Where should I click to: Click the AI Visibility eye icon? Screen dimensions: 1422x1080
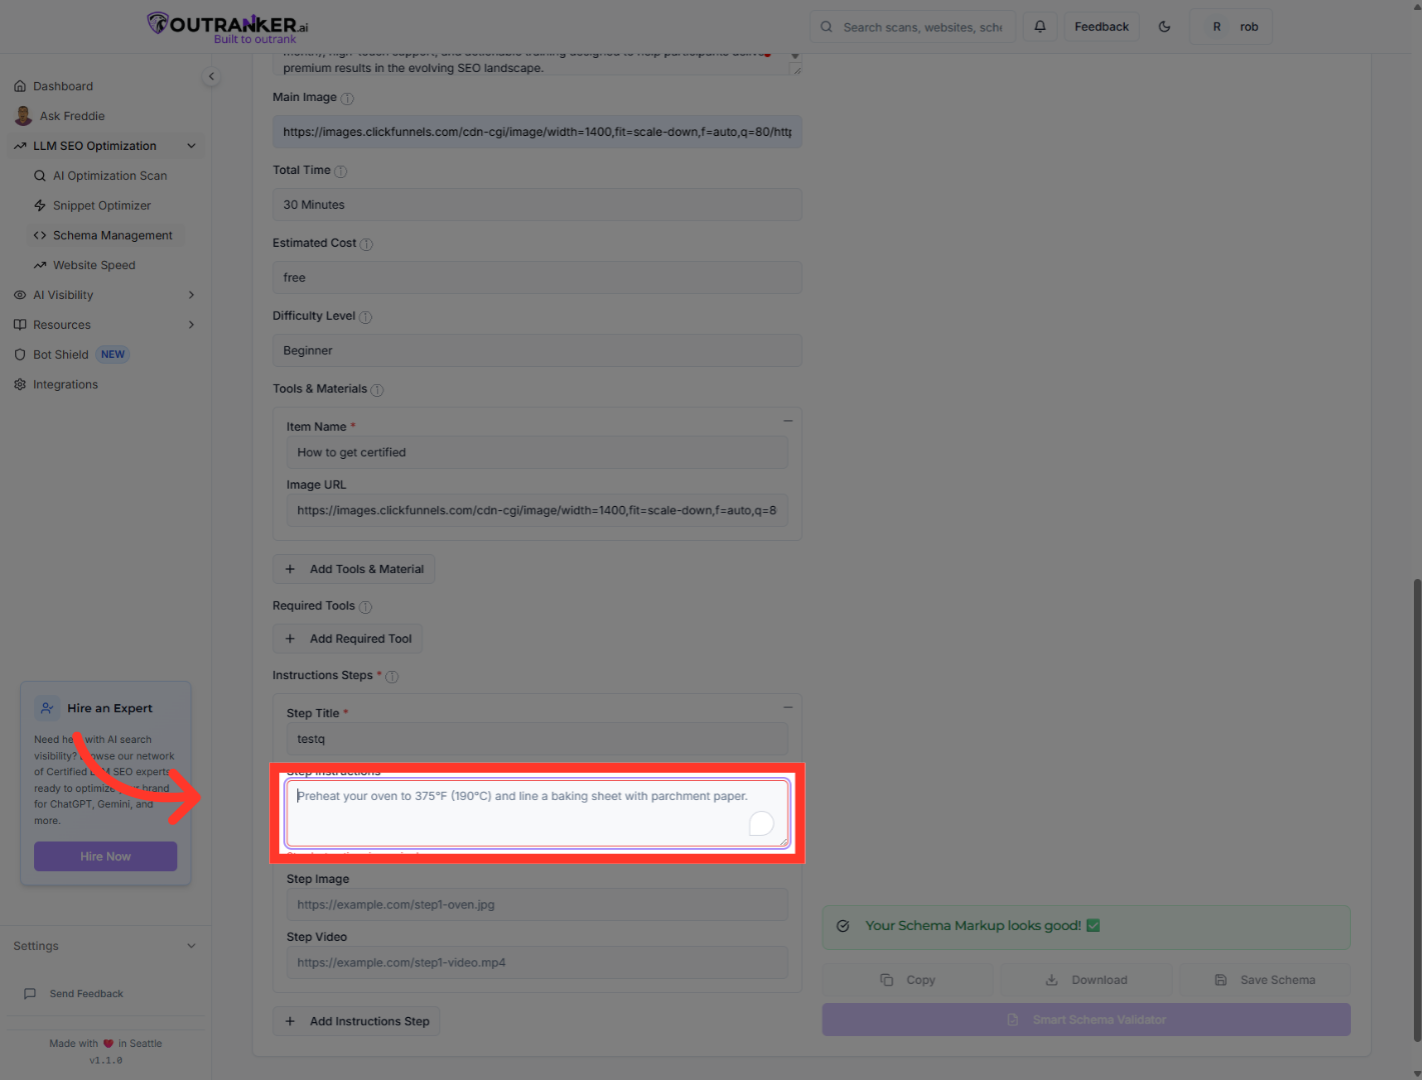pos(20,295)
